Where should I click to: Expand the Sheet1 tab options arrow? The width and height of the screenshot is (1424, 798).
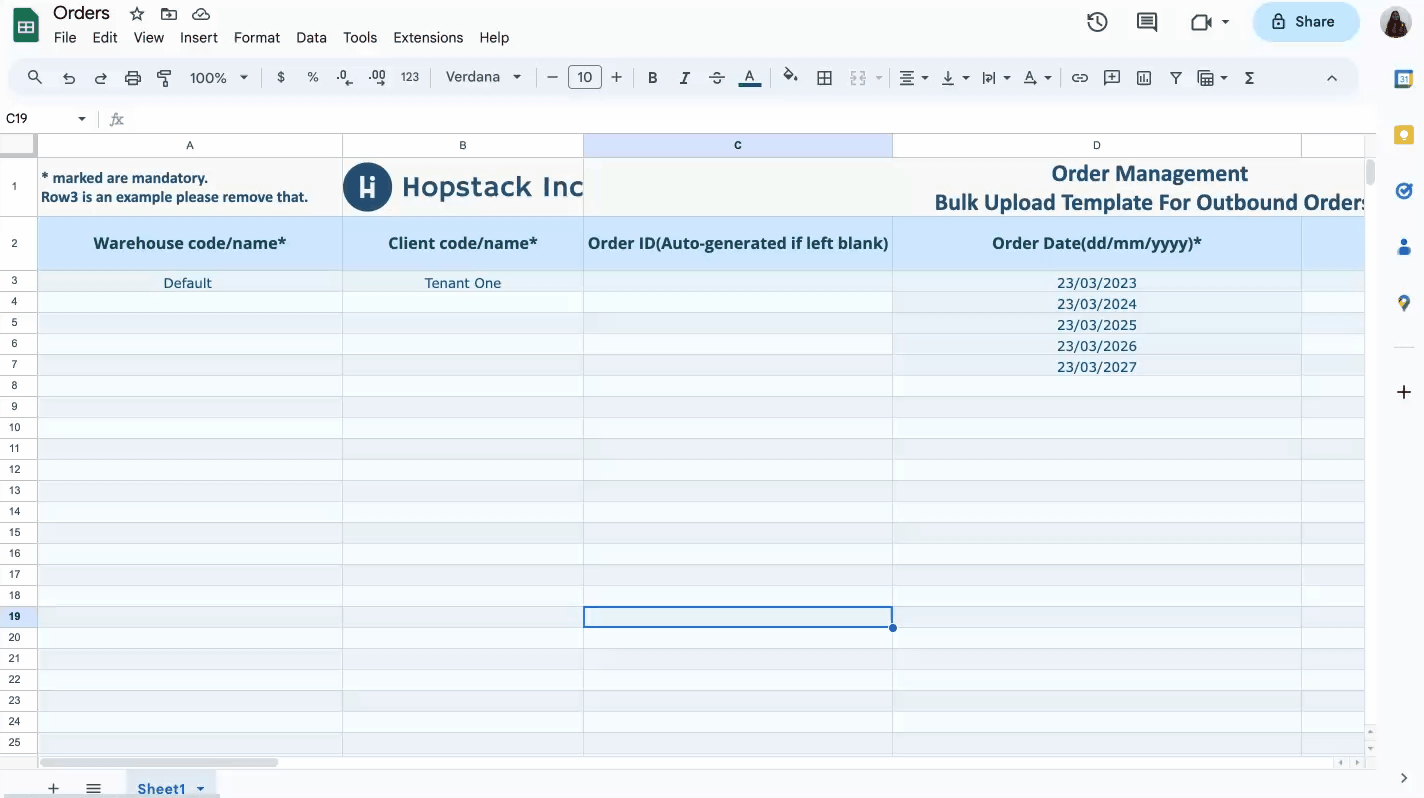pos(200,789)
